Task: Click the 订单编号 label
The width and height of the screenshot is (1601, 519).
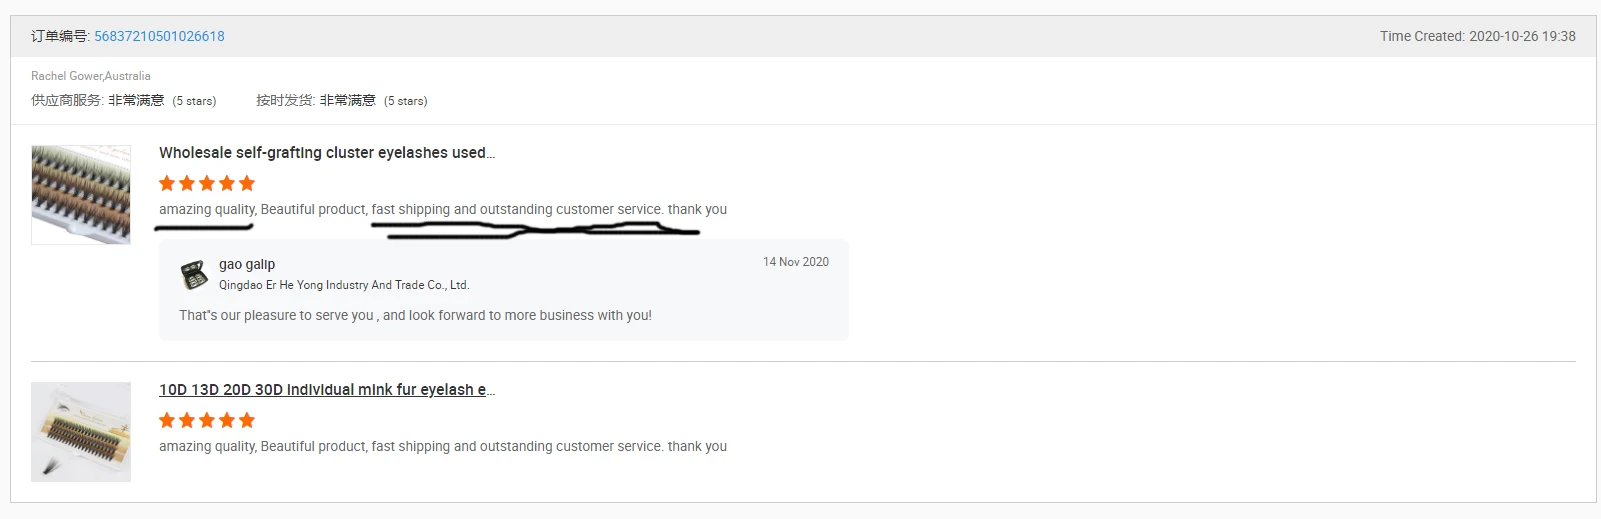Action: [59, 36]
